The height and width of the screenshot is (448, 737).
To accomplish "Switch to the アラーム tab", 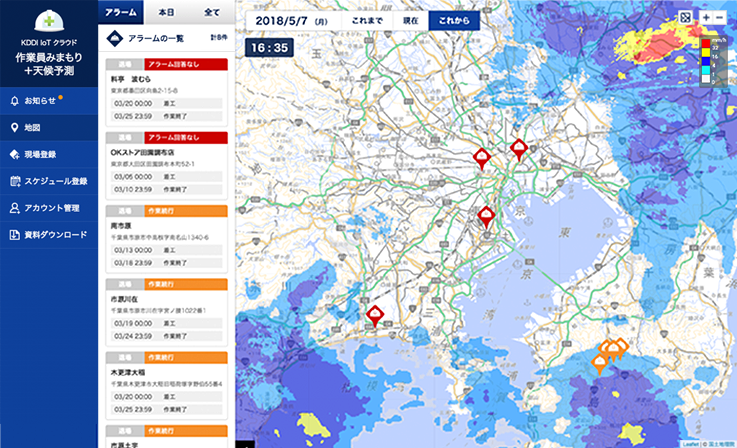I will tap(121, 12).
